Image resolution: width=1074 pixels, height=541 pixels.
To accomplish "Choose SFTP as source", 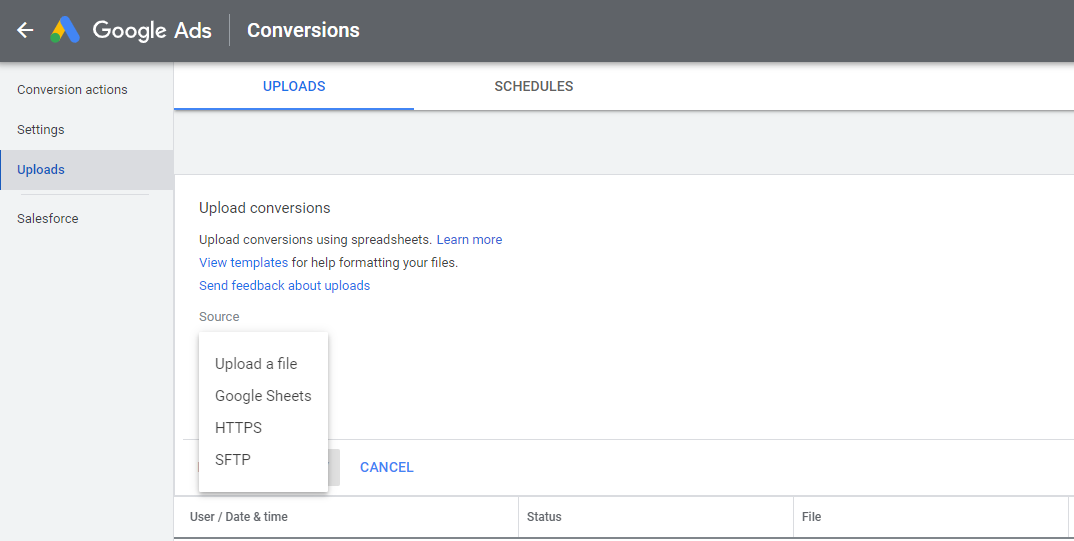I will (263, 460).
